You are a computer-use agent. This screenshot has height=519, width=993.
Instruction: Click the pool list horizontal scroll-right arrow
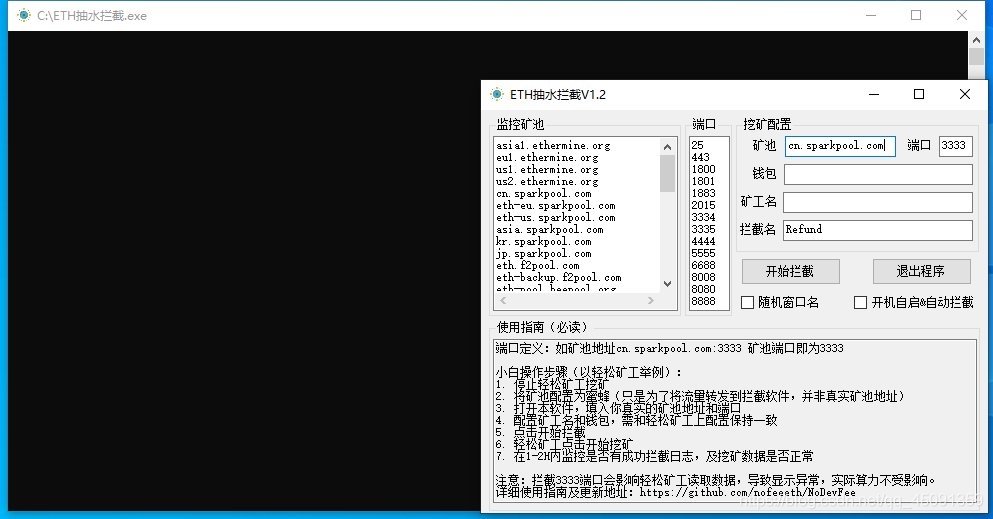coord(651,301)
